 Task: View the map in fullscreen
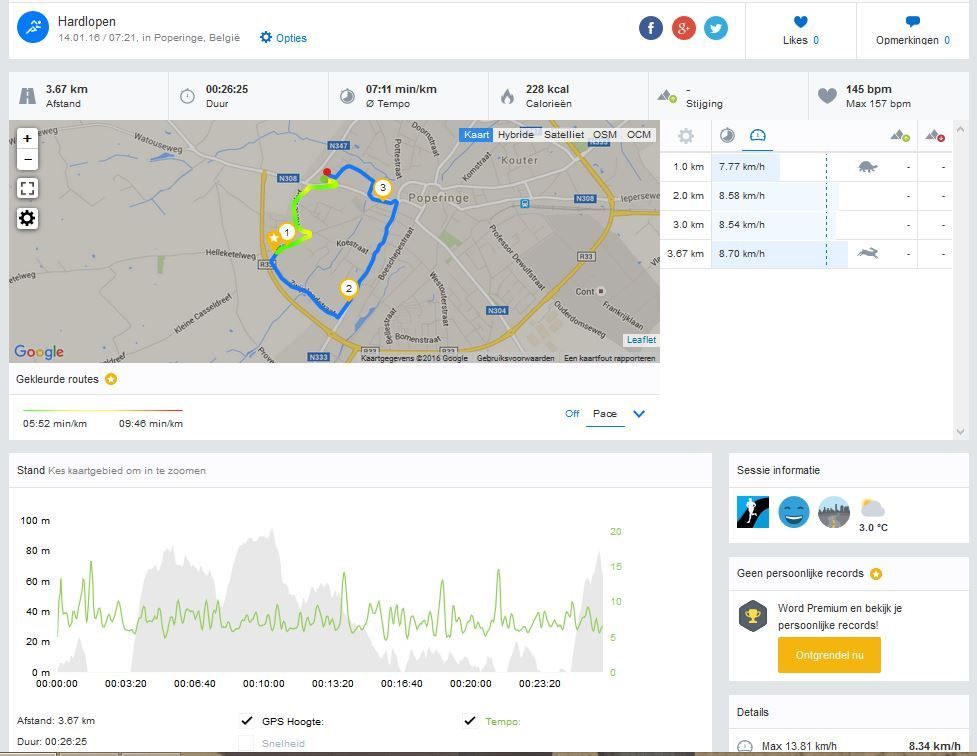point(28,188)
